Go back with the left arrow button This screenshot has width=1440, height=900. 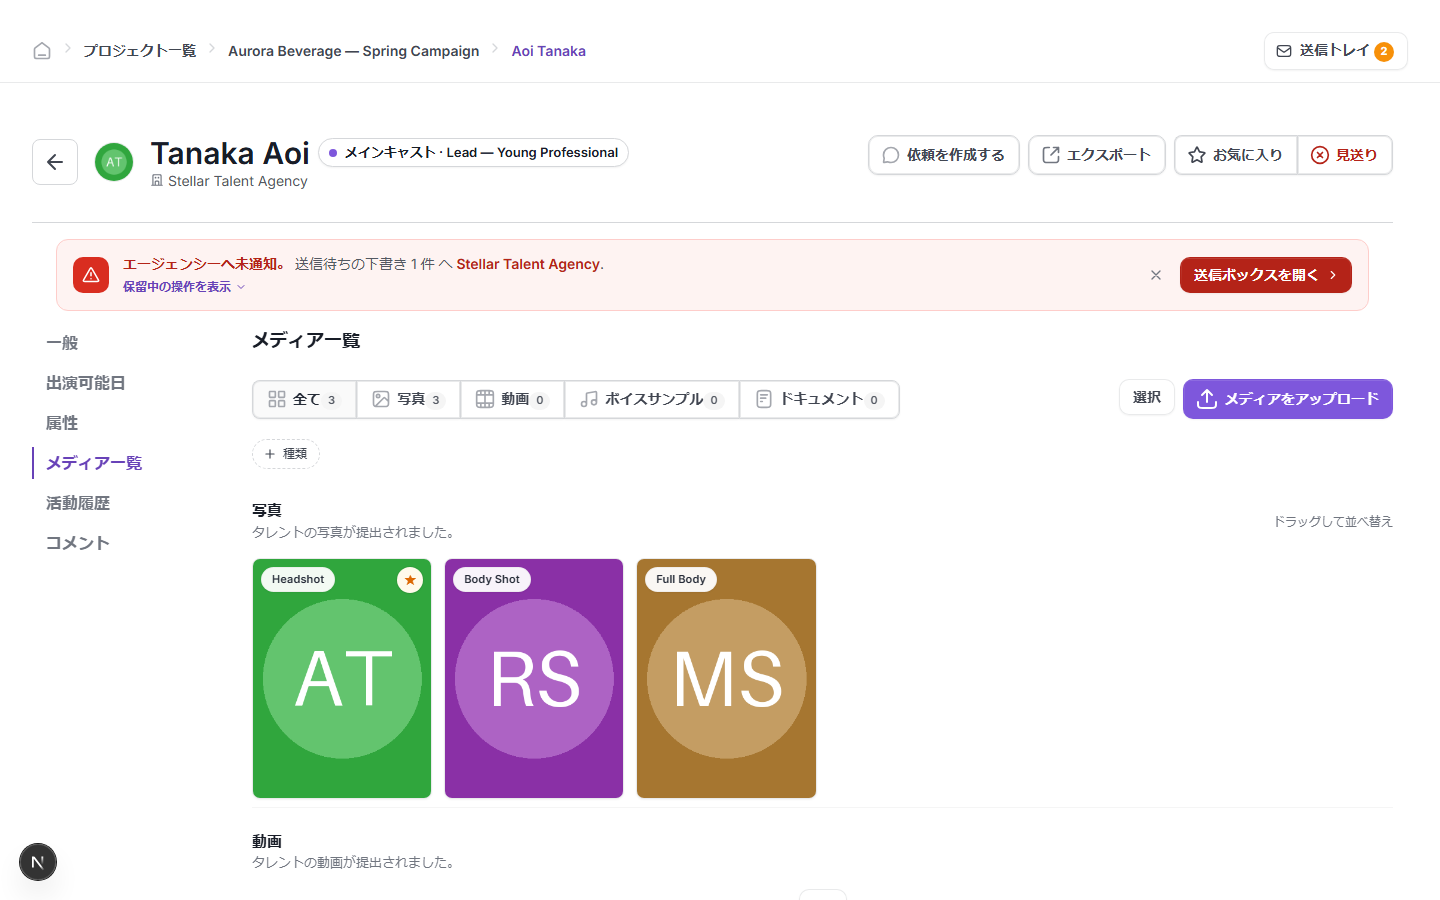[x=55, y=162]
